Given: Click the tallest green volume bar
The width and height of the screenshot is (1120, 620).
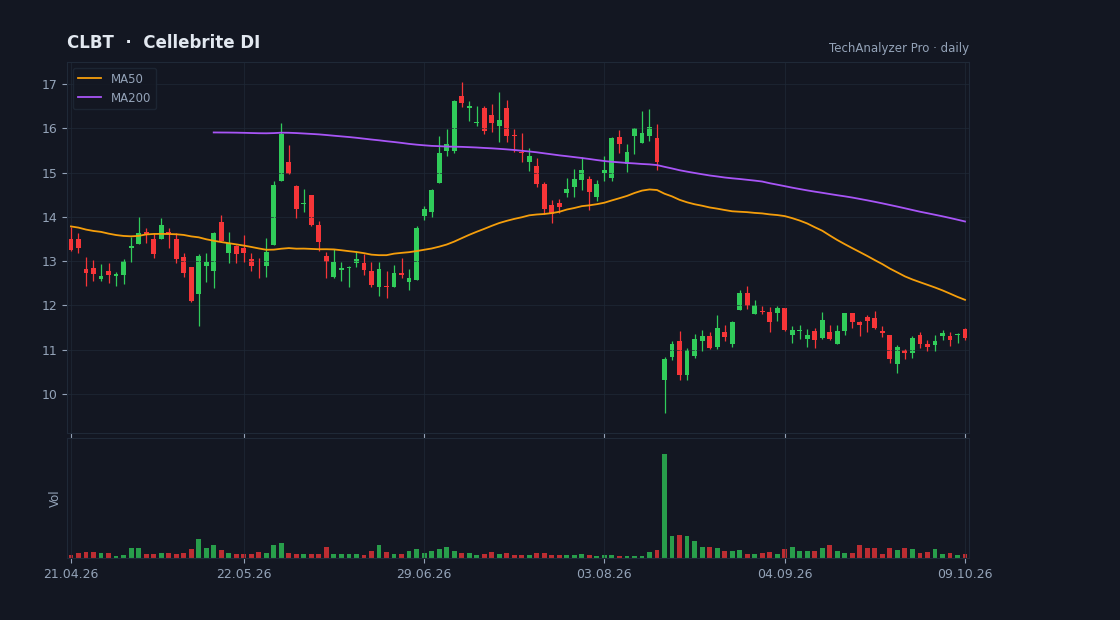Looking at the screenshot, I should [664, 506].
